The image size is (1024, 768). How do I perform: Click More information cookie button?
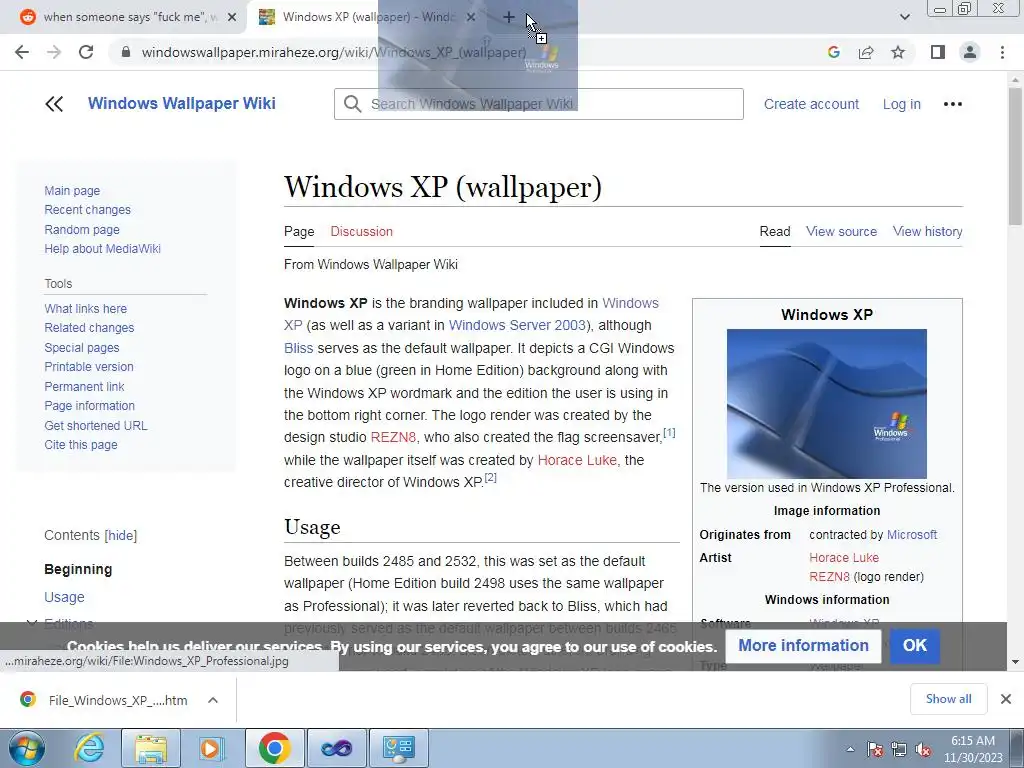tap(803, 645)
